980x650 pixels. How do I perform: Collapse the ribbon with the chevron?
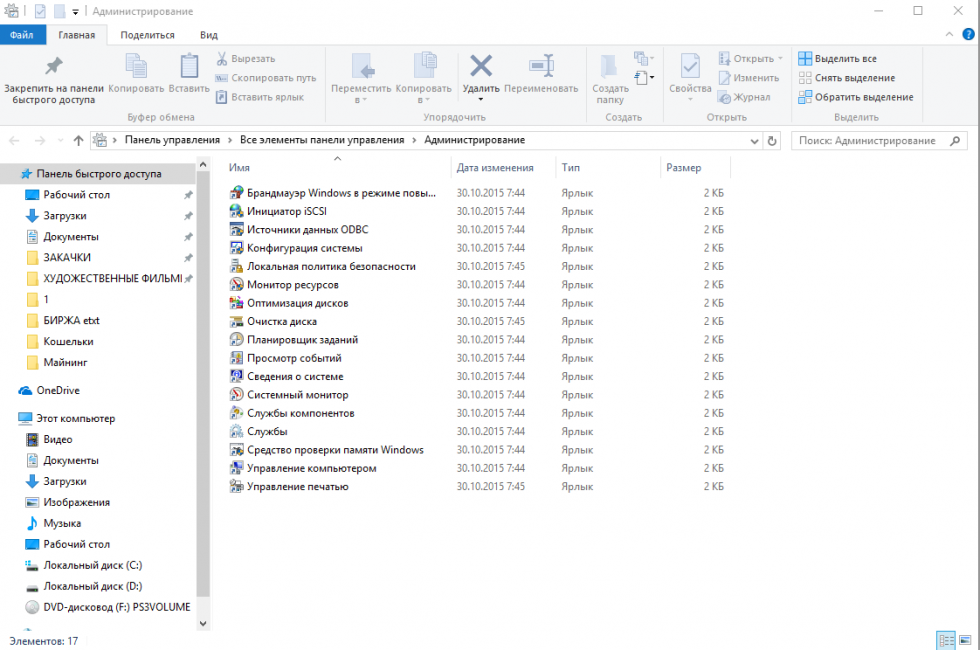pyautogui.click(x=949, y=34)
